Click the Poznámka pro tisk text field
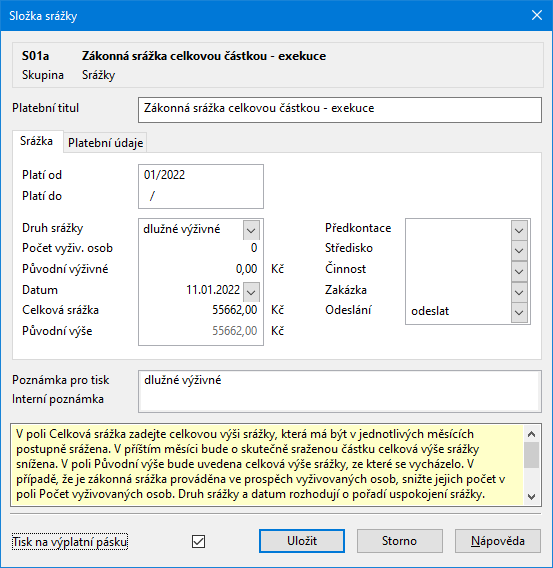553x568 pixels. [x=340, y=380]
